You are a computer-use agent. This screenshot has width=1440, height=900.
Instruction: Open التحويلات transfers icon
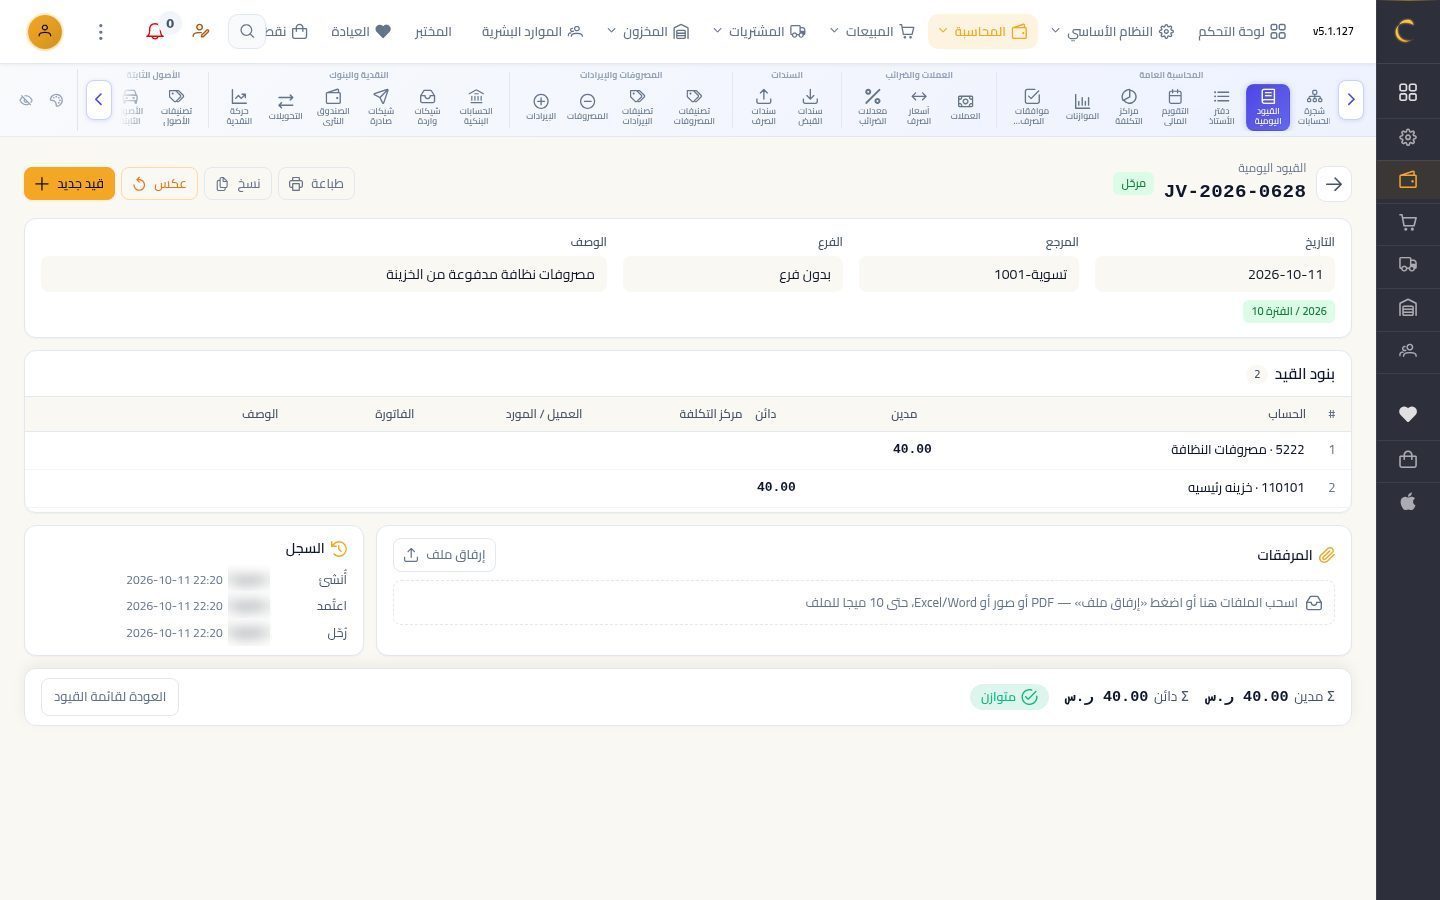285,107
